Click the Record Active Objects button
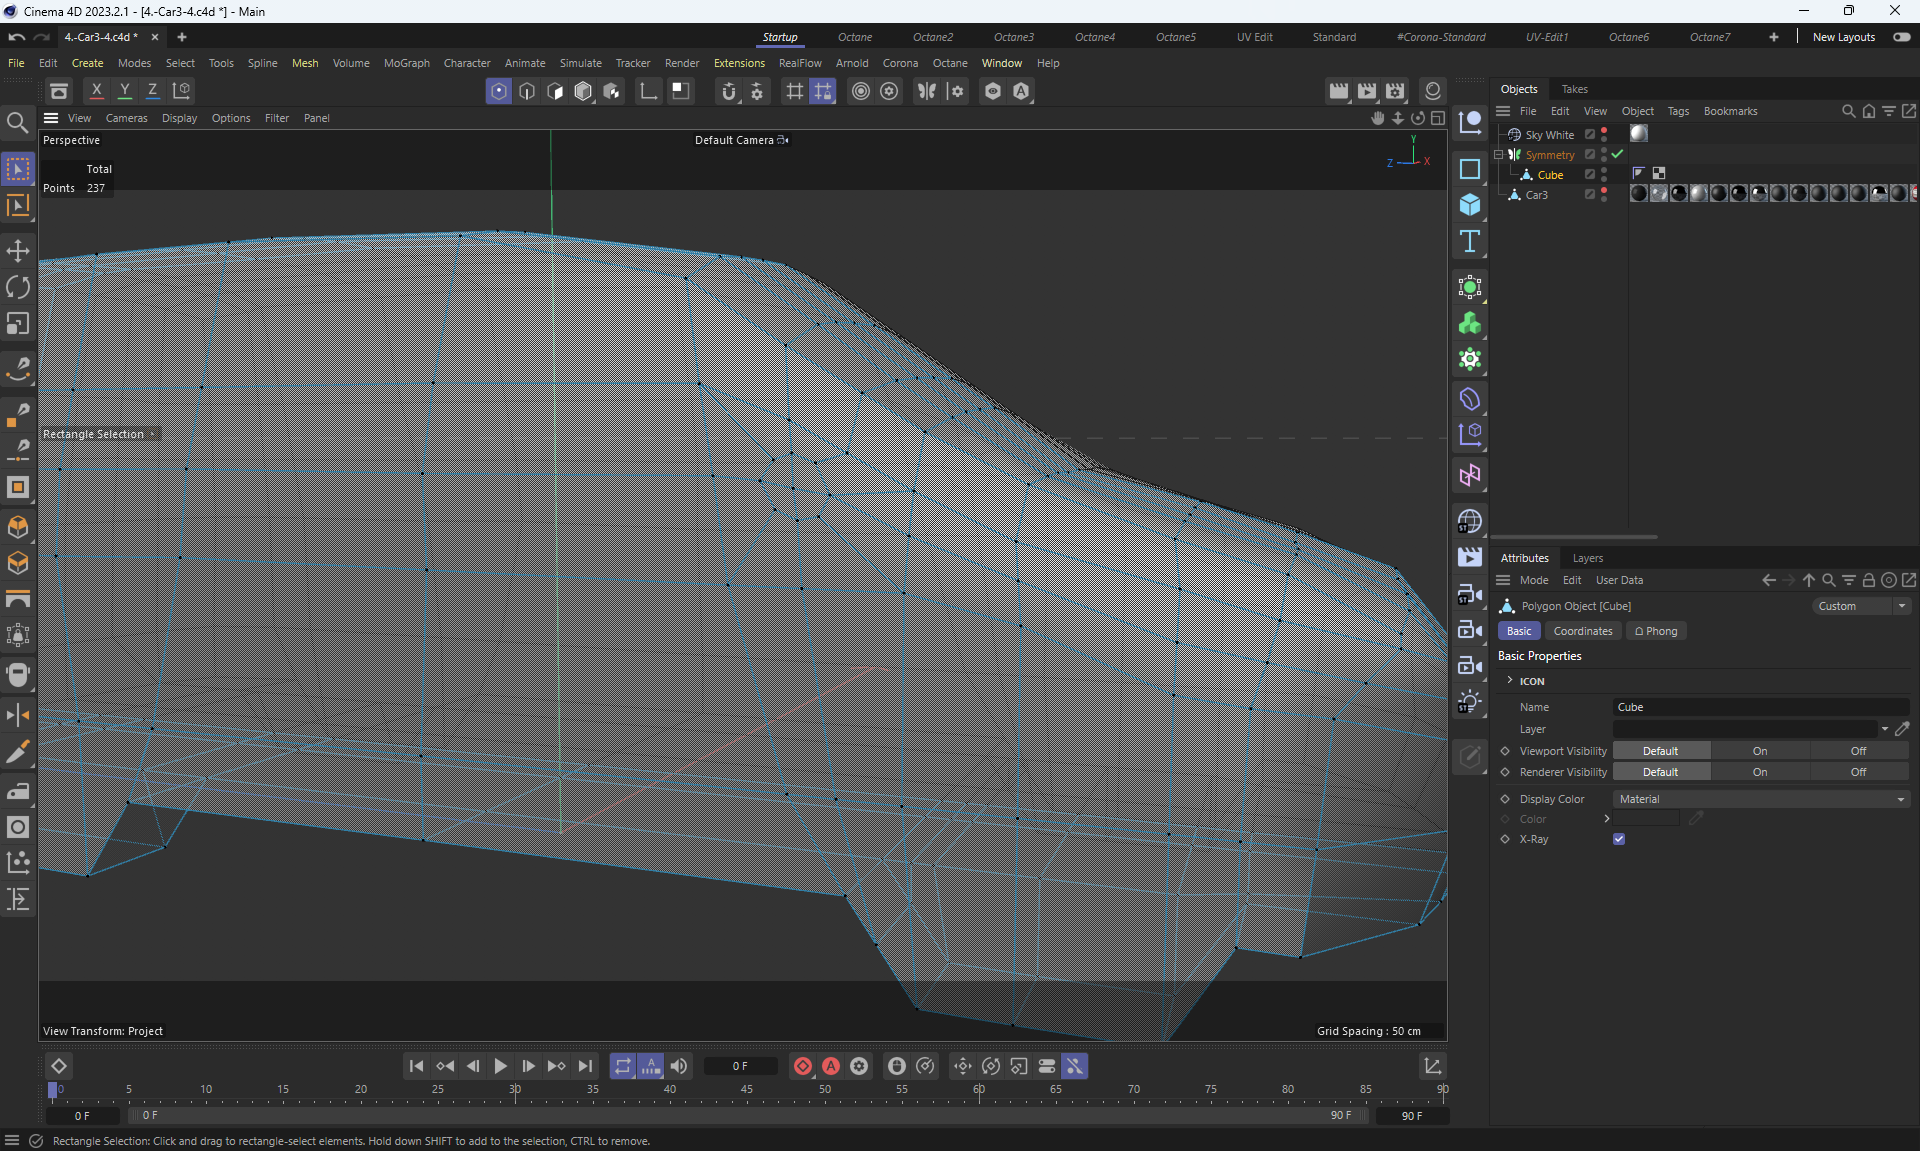This screenshot has height=1151, width=1920. [x=802, y=1066]
